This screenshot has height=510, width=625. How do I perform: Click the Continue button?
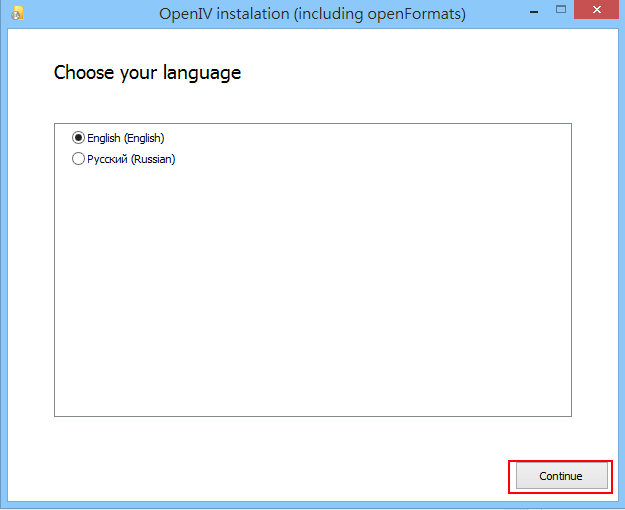[561, 476]
